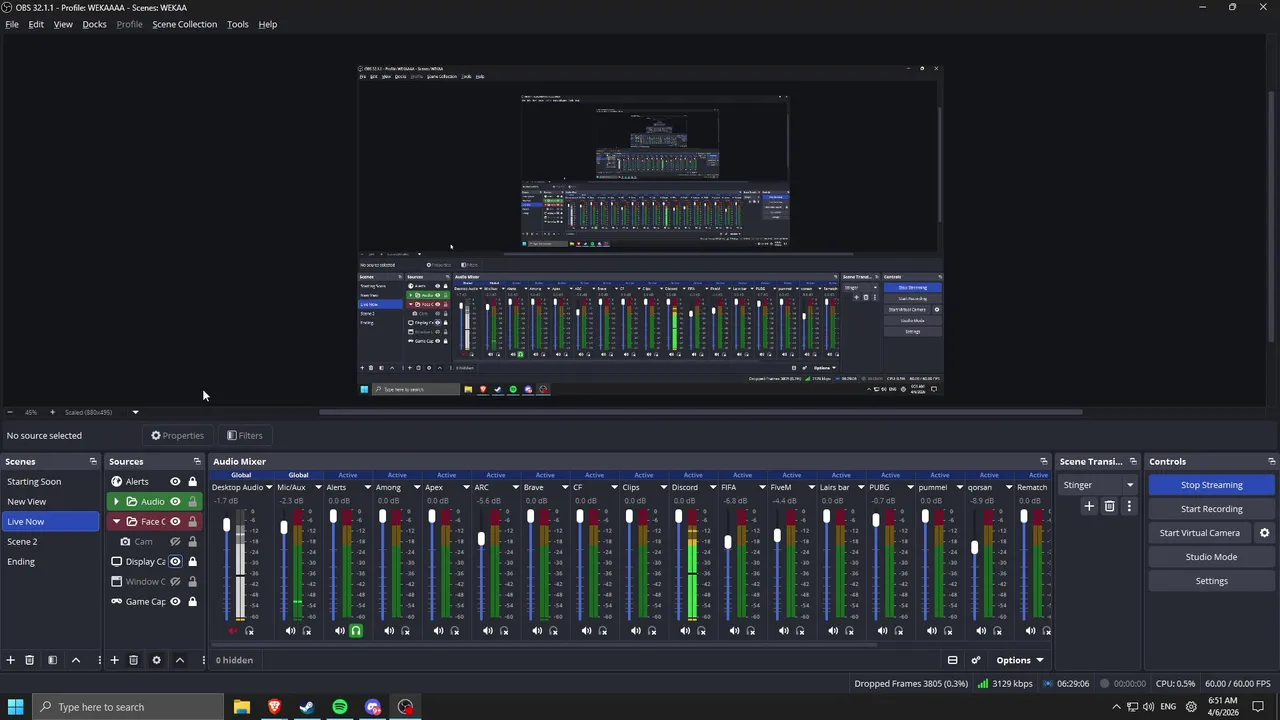Zoom out preview with minus icon
The image size is (1280, 720).
point(10,412)
